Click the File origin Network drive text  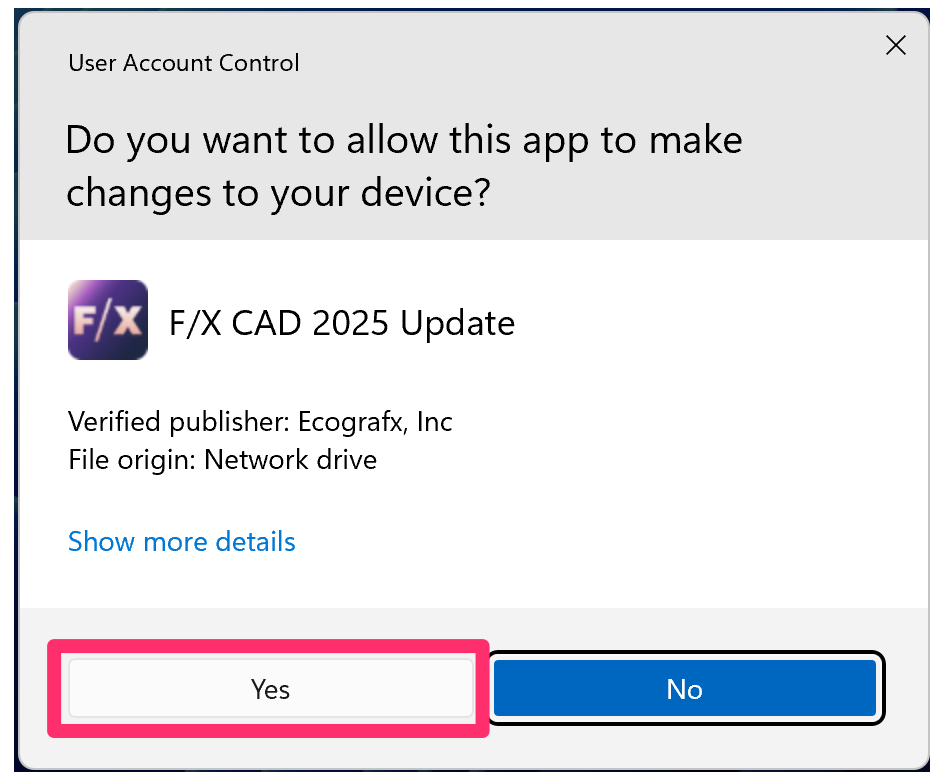(221, 459)
